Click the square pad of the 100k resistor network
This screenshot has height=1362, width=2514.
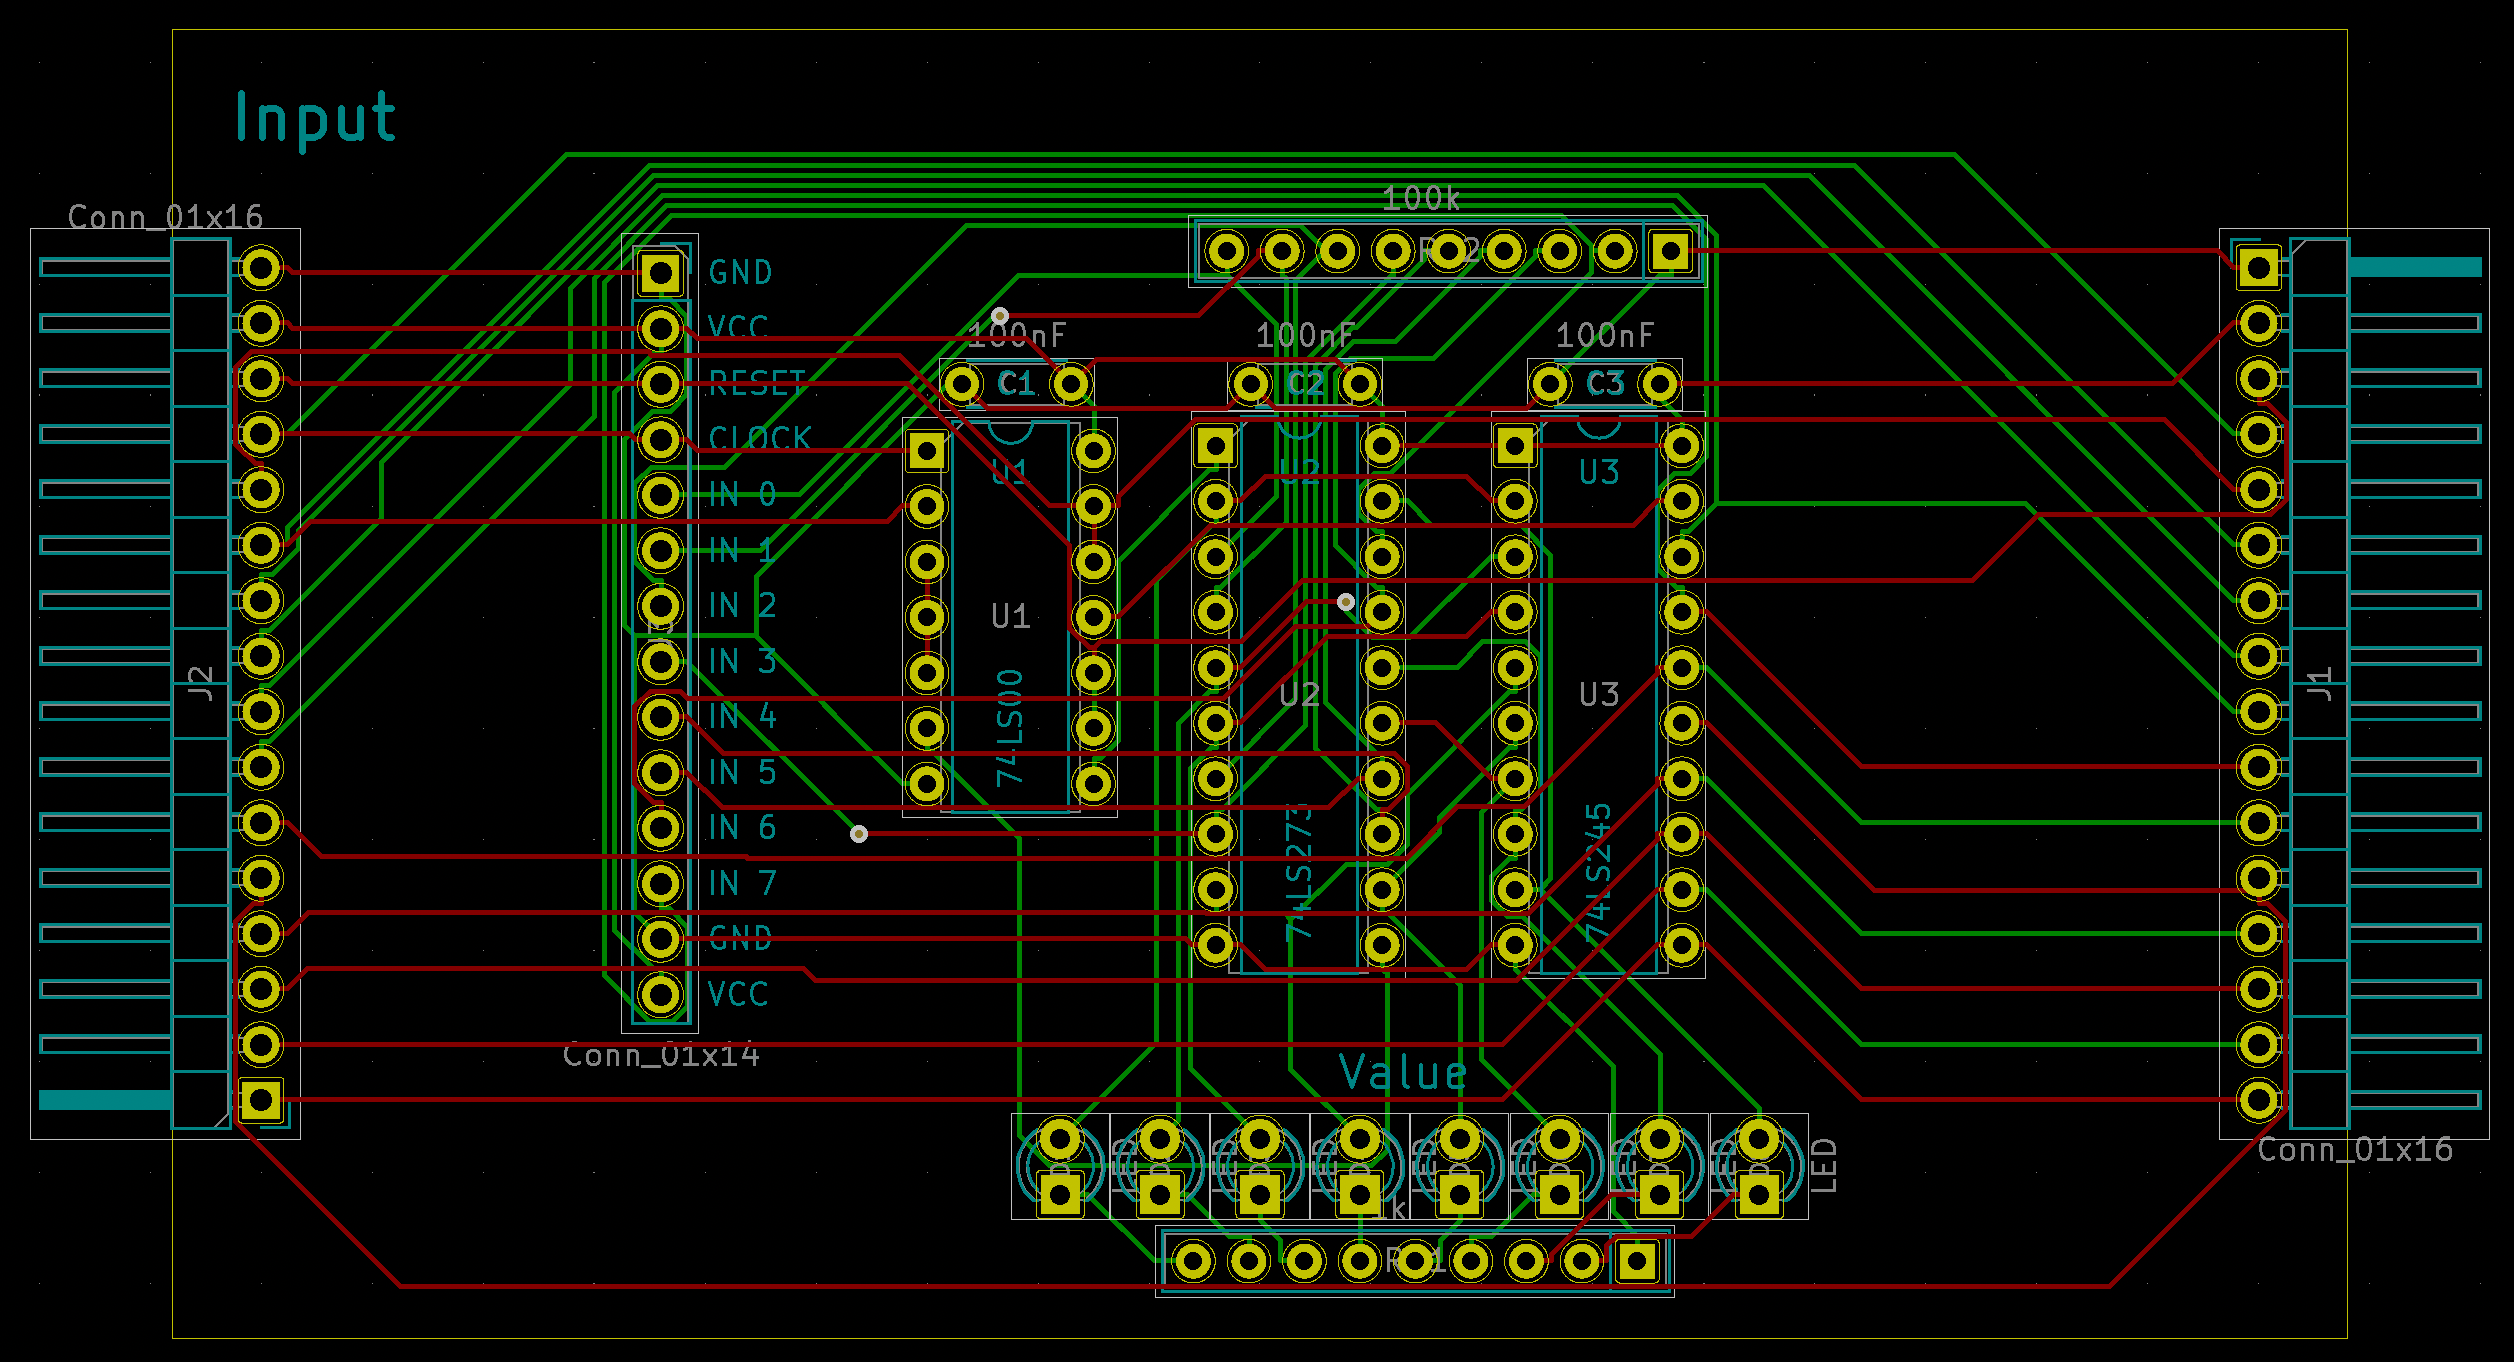[x=1670, y=251]
